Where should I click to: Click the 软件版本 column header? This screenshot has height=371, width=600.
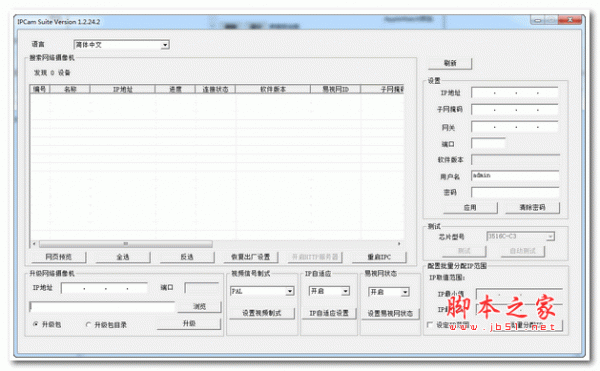click(273, 89)
